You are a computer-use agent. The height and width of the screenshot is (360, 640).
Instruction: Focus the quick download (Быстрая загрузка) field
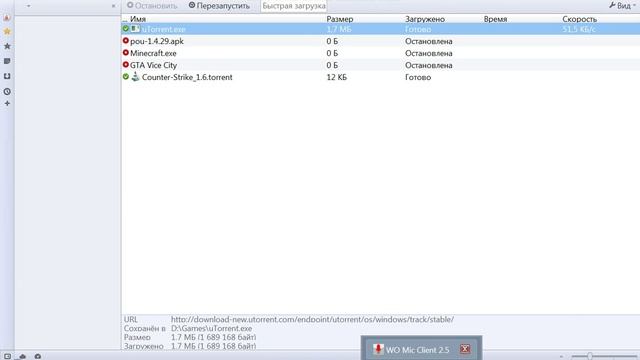pyautogui.click(x=294, y=6)
